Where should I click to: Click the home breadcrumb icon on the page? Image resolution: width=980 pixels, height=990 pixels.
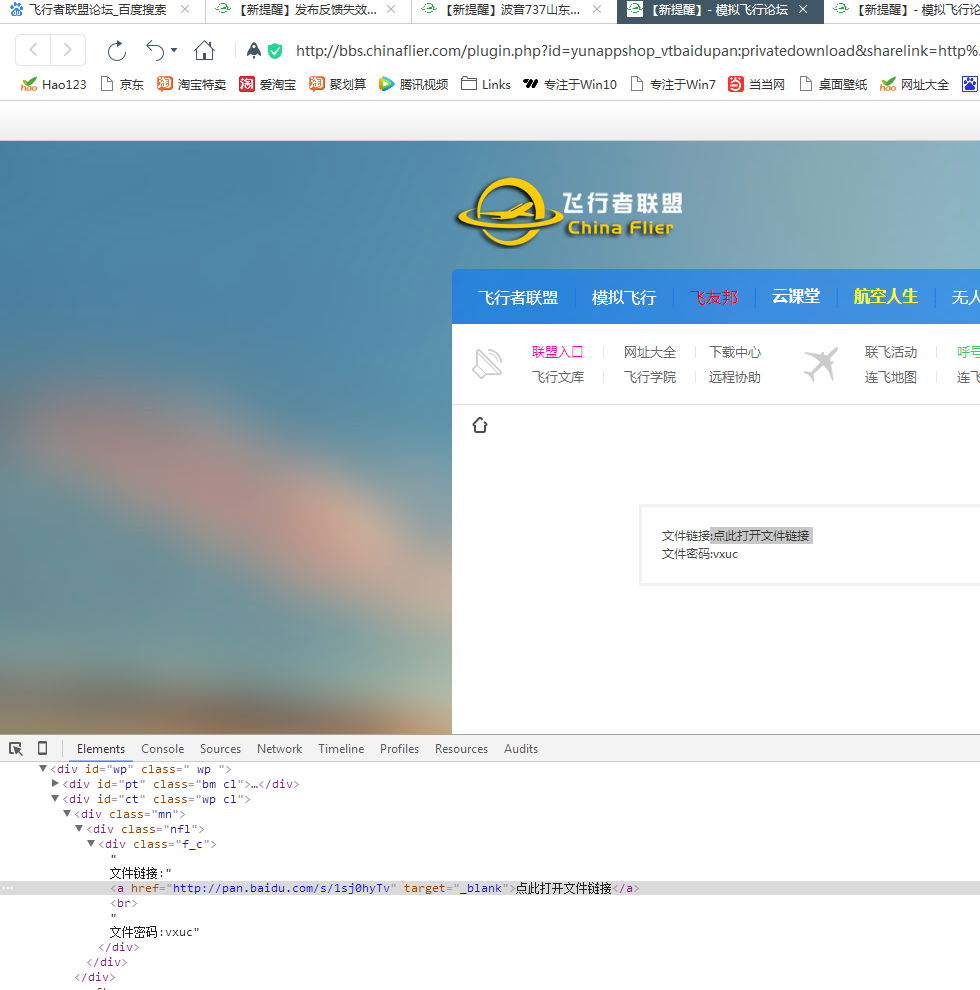479,424
